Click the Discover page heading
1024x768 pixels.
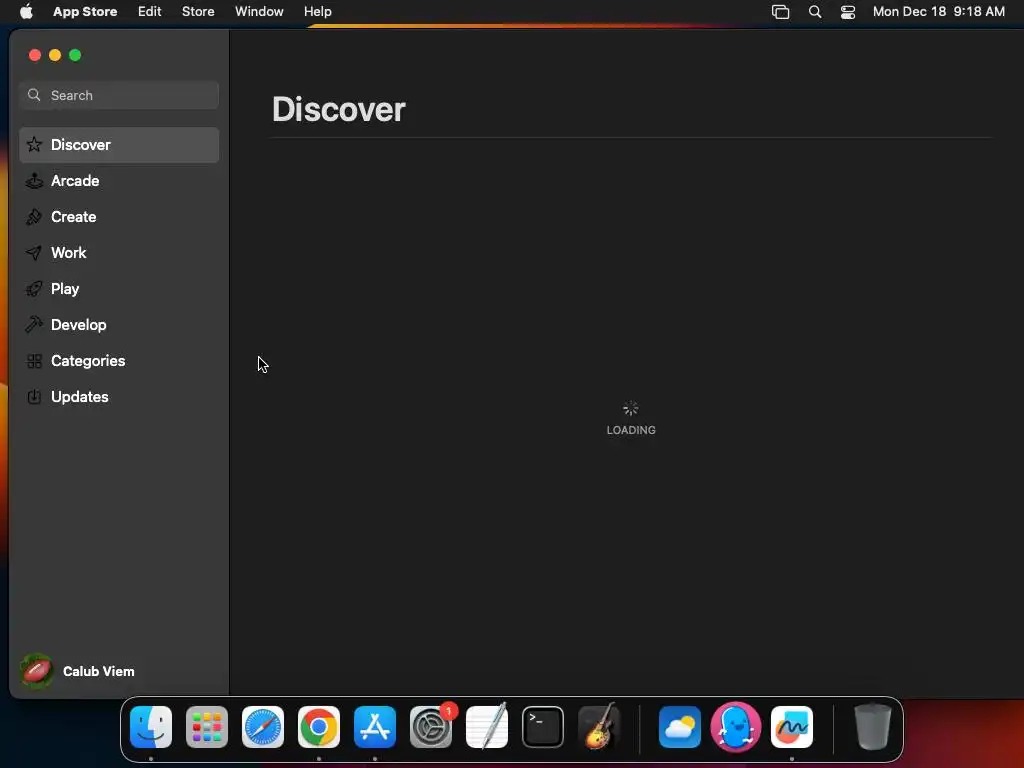click(x=339, y=110)
